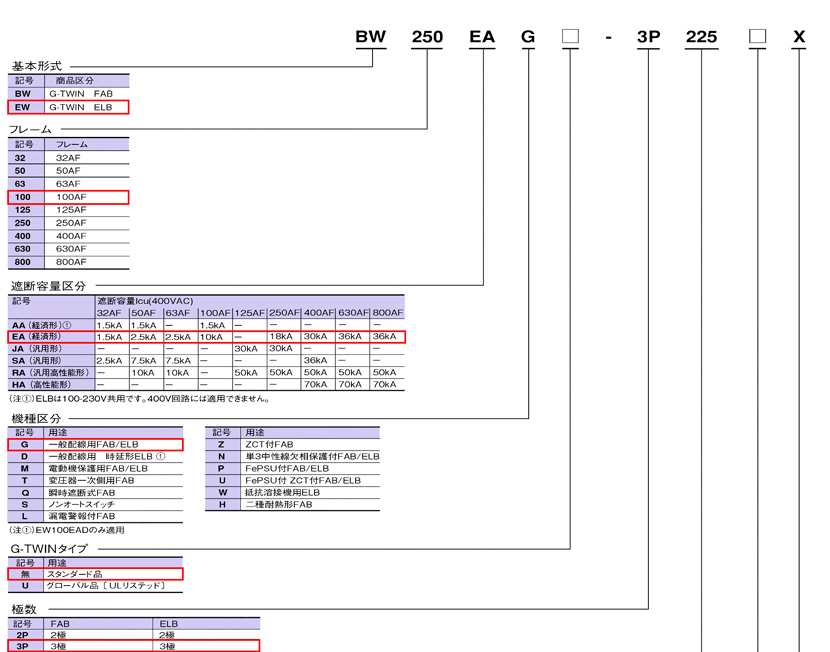Click the "スタンダード品" cell
Image resolution: width=830 pixels, height=652 pixels.
click(75, 574)
